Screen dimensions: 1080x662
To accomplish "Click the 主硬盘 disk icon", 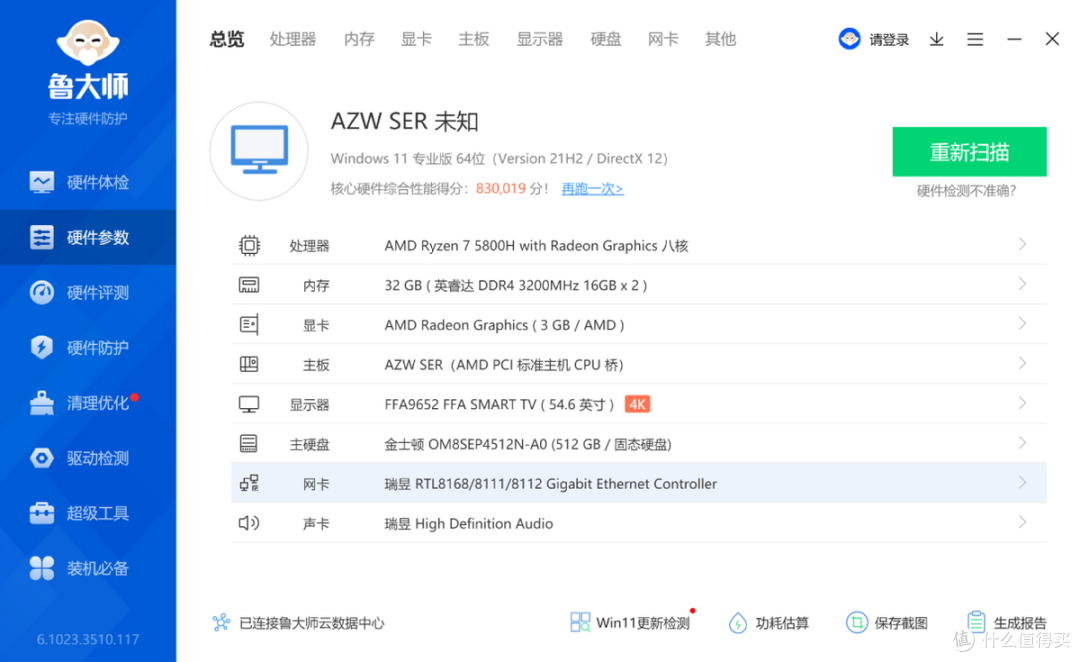I will click(249, 444).
